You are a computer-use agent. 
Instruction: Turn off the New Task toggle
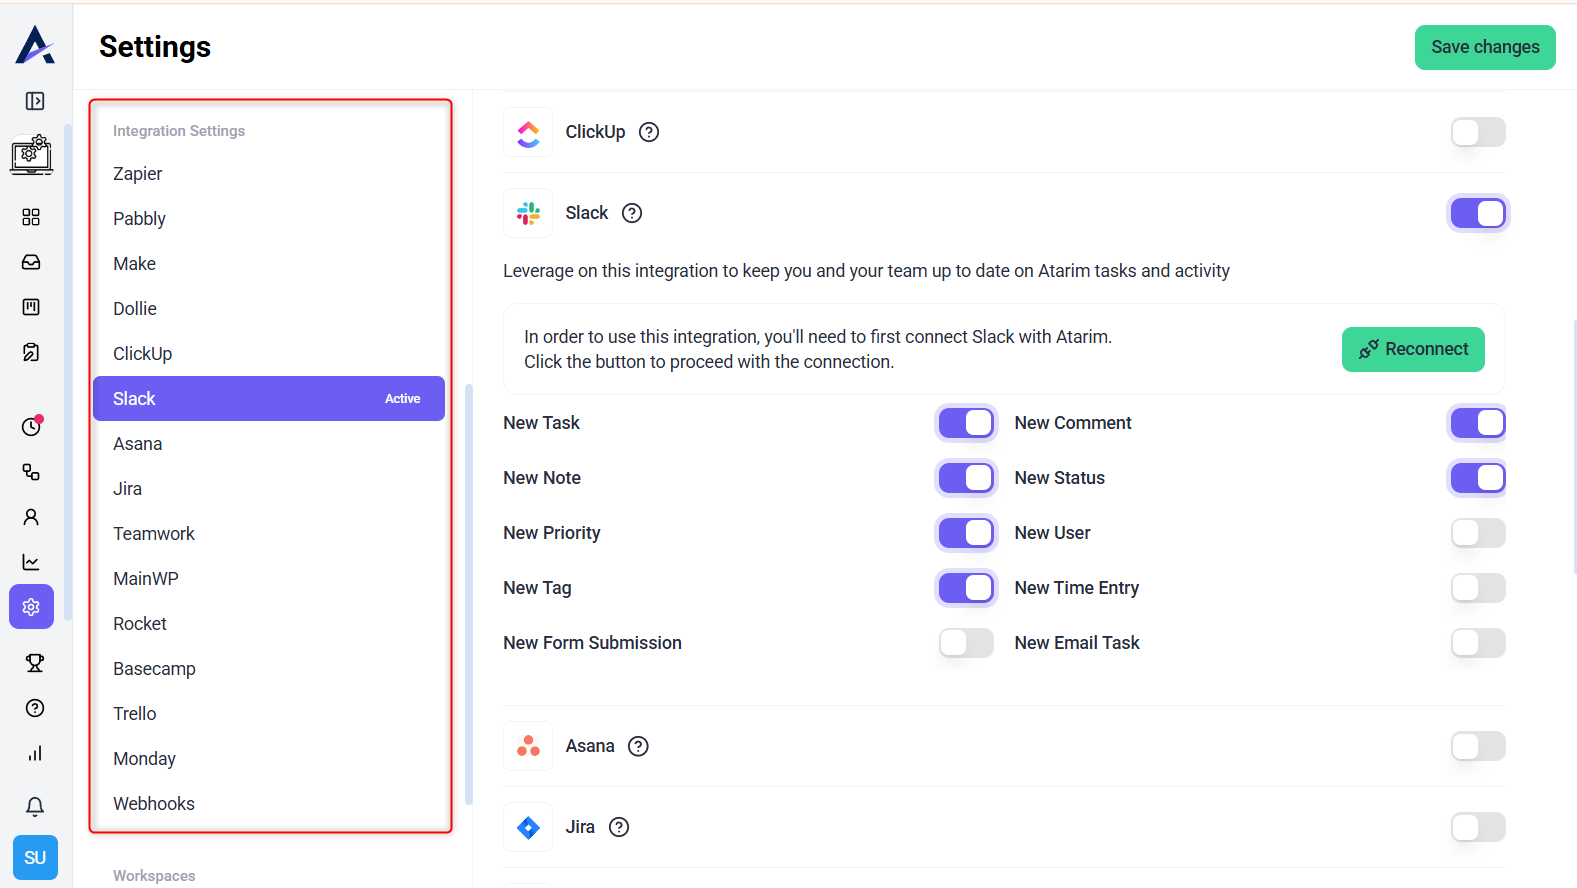click(x=966, y=423)
